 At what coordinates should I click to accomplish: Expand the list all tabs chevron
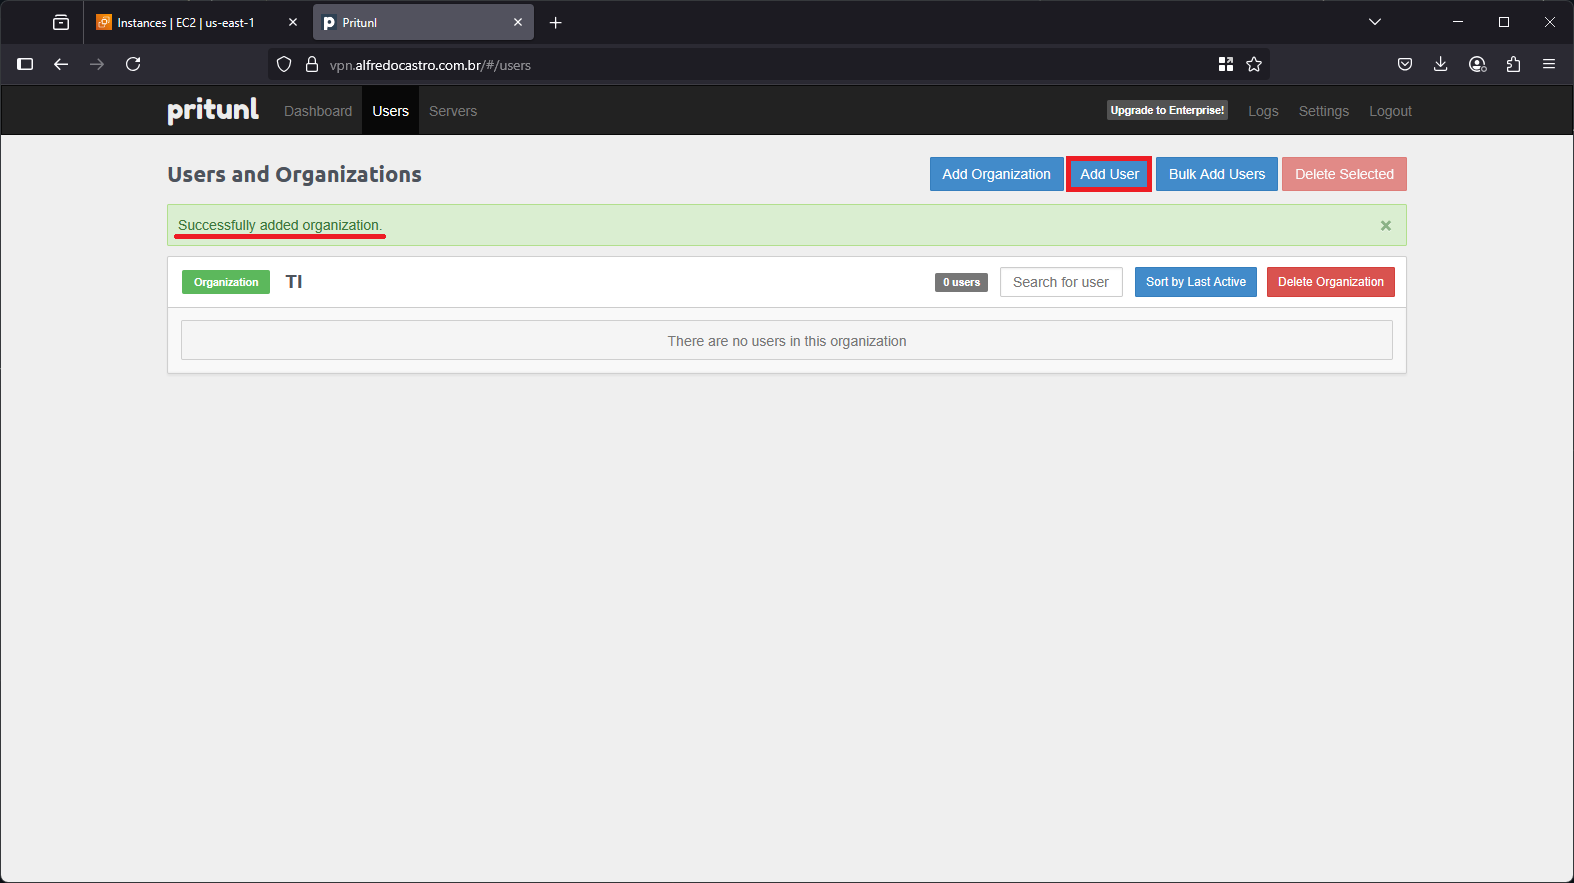pyautogui.click(x=1375, y=22)
